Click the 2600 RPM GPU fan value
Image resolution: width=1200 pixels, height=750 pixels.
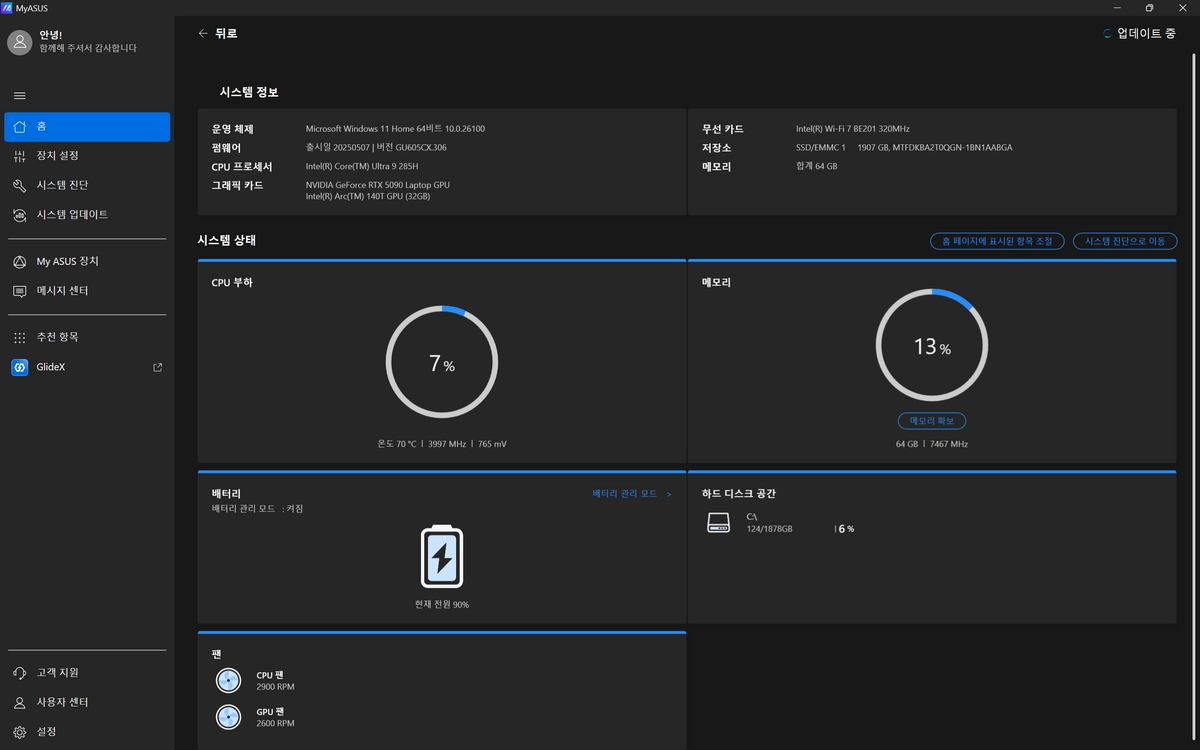[275, 723]
